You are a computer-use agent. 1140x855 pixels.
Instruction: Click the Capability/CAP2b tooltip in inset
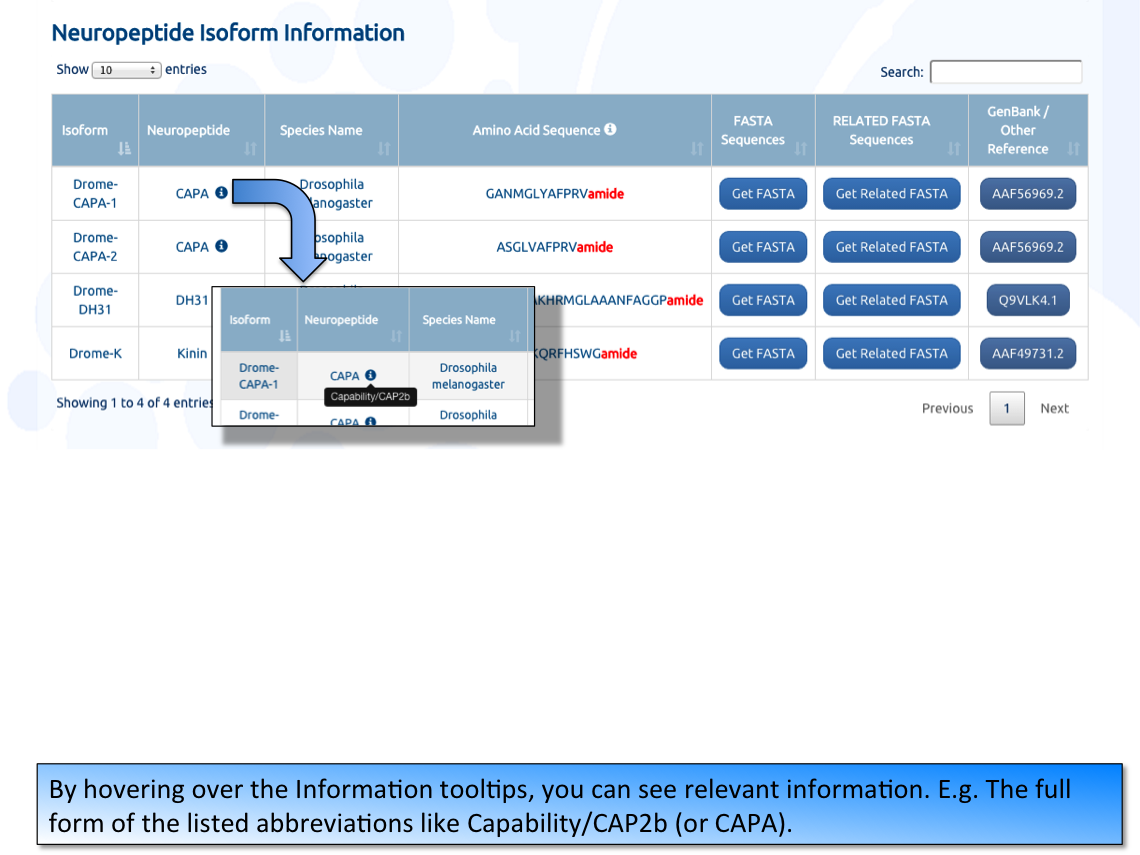370,396
